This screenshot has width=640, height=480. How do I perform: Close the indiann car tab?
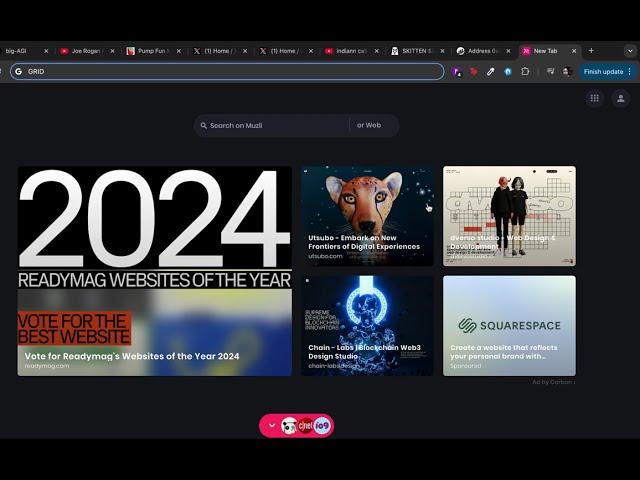click(x=377, y=51)
